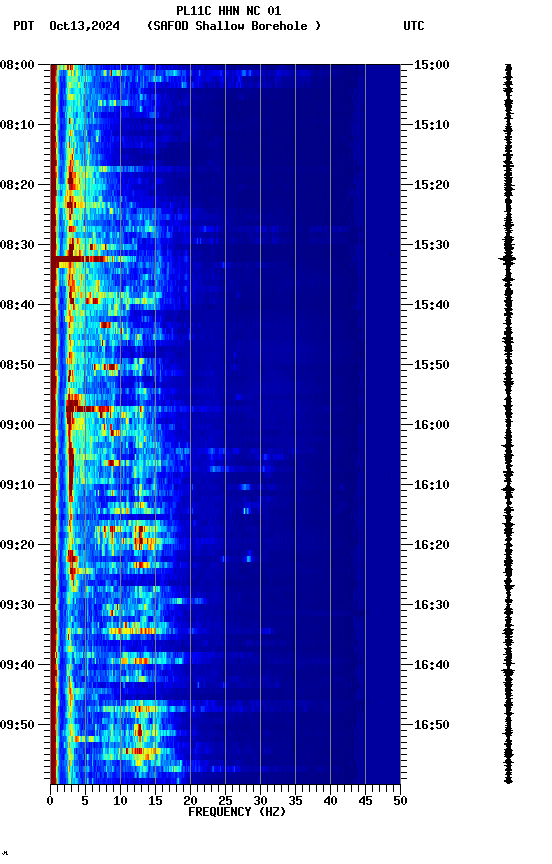Click the 0 Hz frequency axis label

click(x=50, y=801)
